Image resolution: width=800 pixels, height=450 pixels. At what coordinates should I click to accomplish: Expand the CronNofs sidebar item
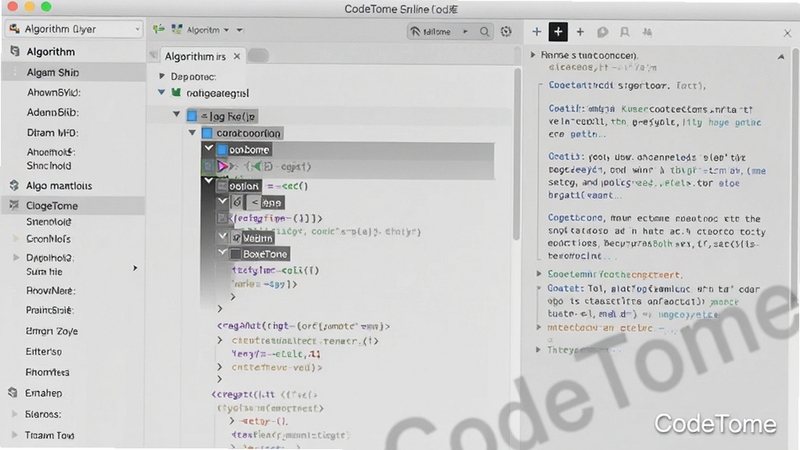(x=16, y=238)
